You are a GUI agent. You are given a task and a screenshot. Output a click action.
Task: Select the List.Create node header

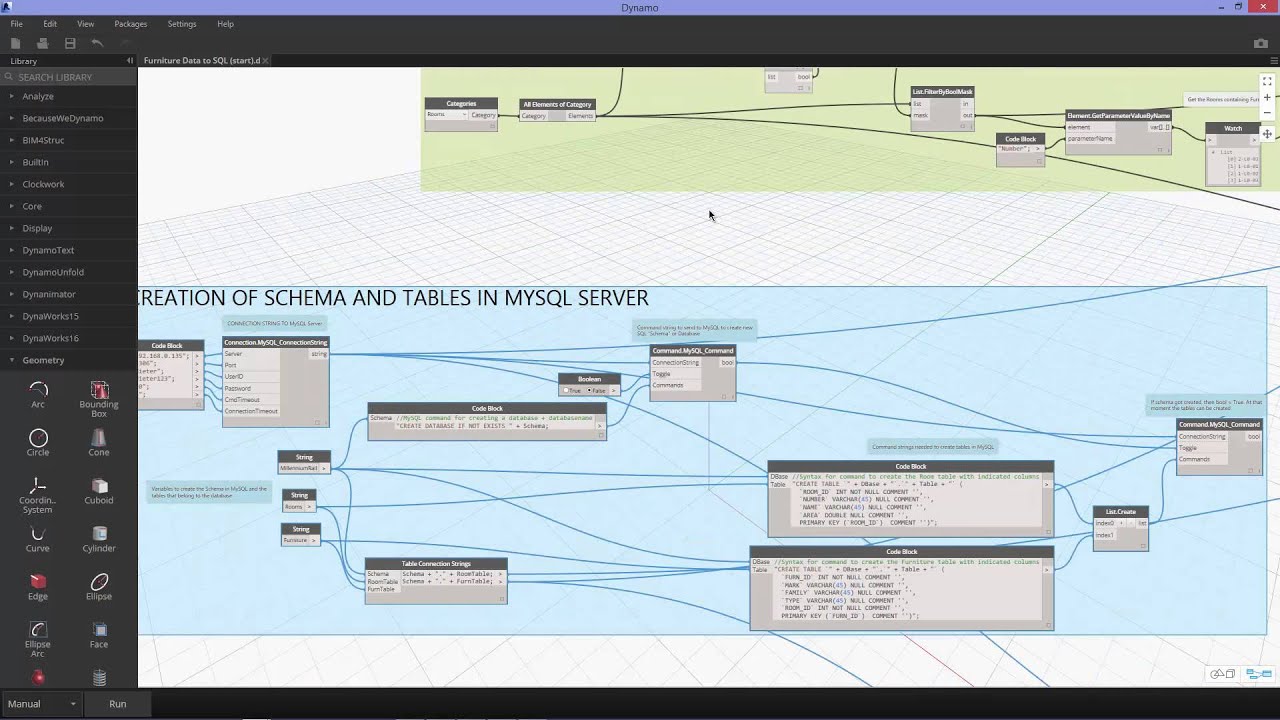click(1121, 512)
